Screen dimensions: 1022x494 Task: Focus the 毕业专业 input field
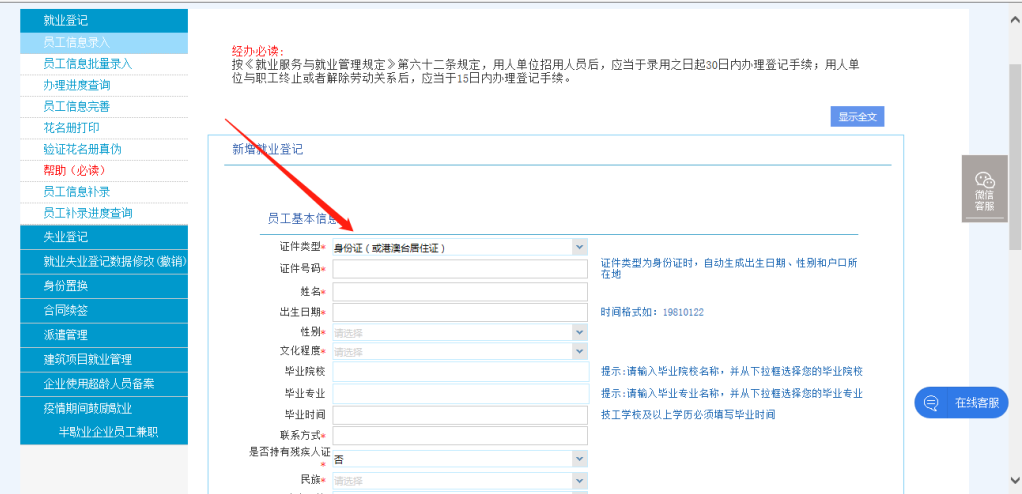(x=460, y=394)
